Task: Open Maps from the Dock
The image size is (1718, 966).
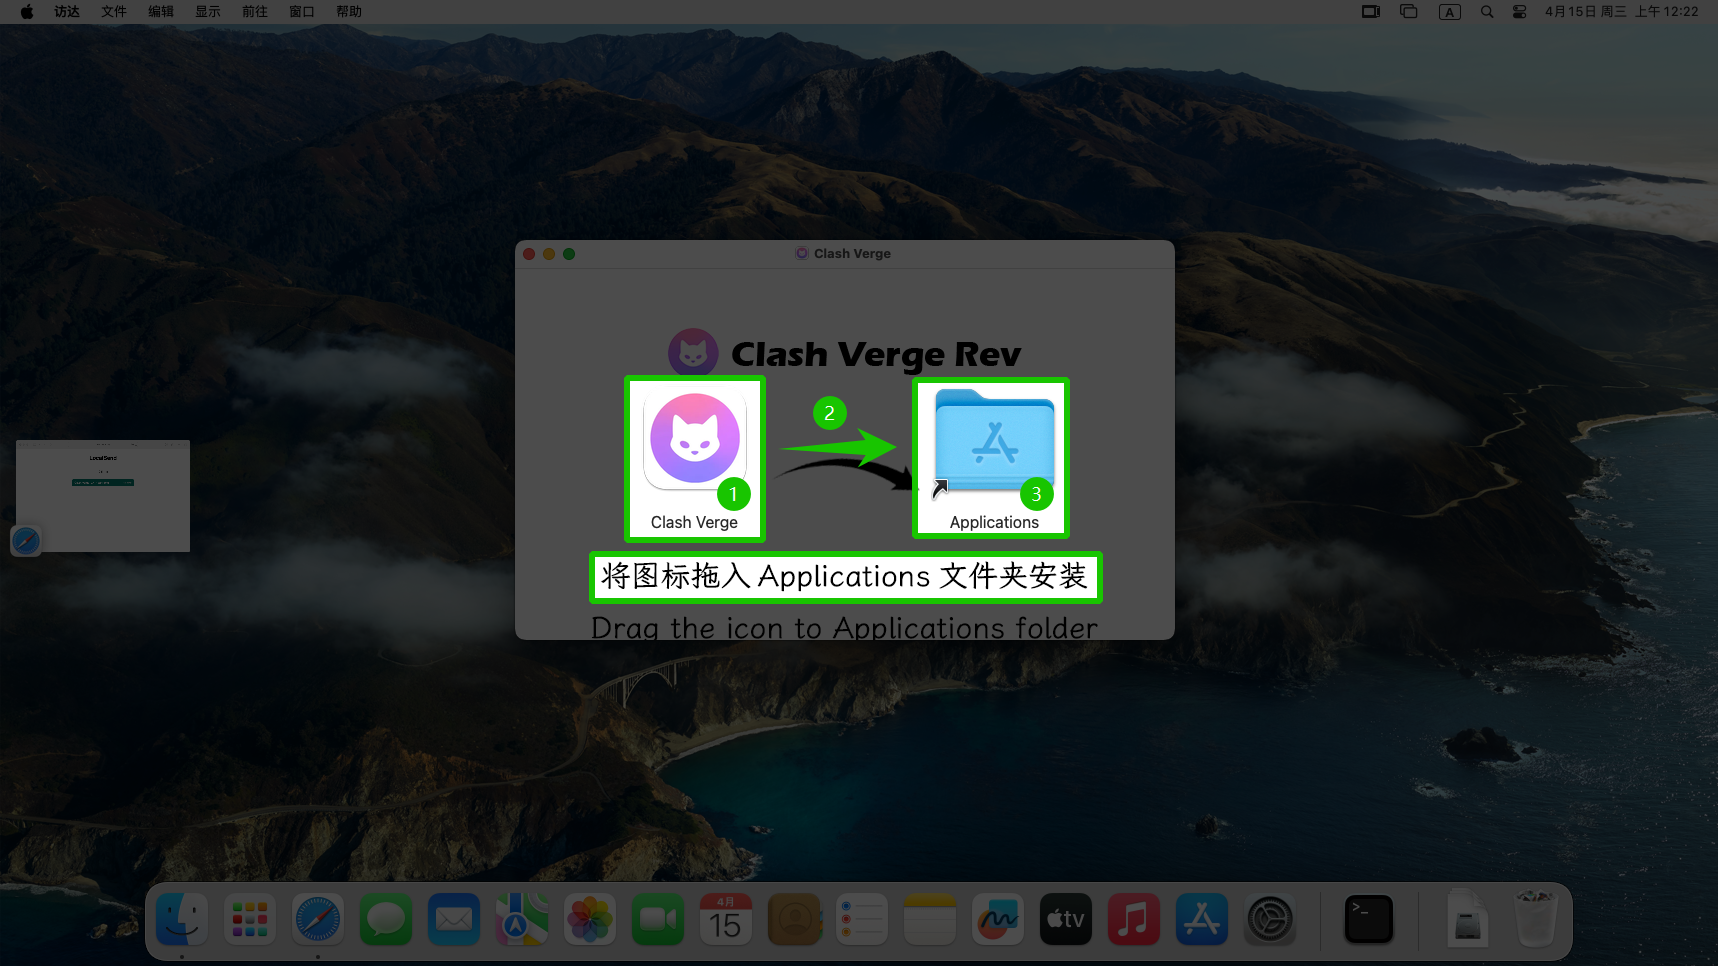Action: point(522,919)
